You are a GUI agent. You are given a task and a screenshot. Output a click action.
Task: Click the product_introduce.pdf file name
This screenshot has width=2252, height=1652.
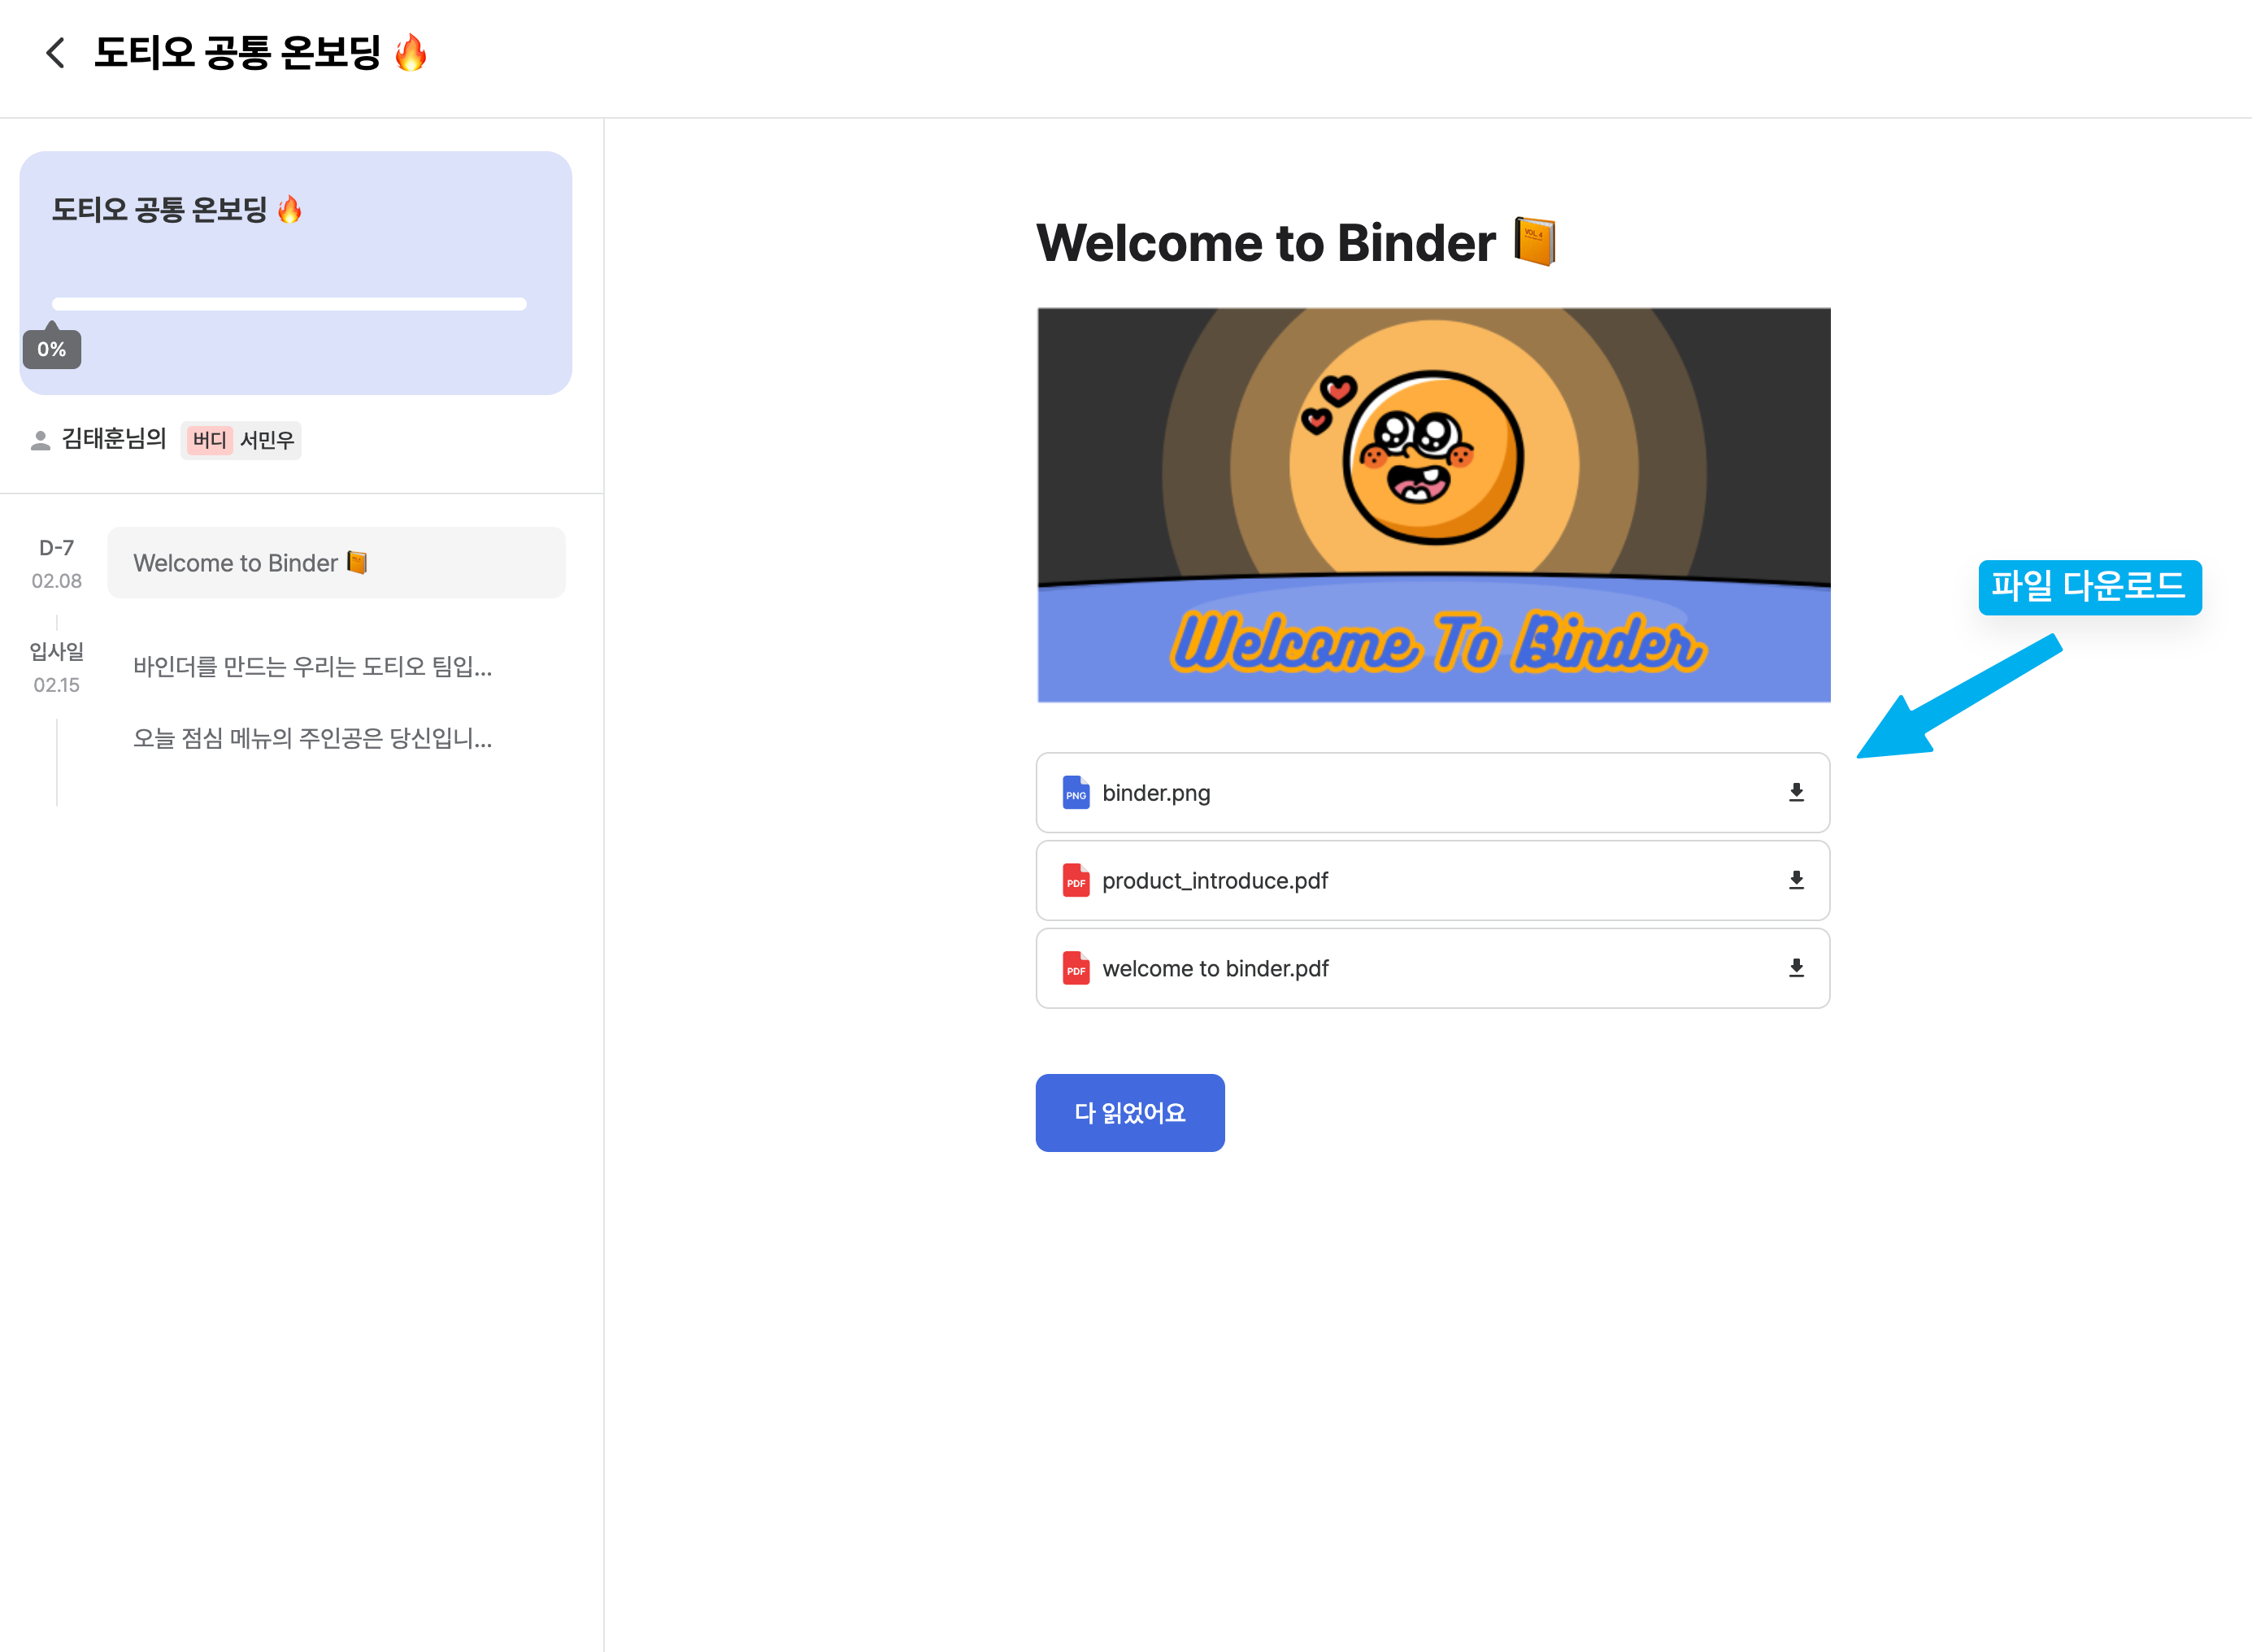1215,881
